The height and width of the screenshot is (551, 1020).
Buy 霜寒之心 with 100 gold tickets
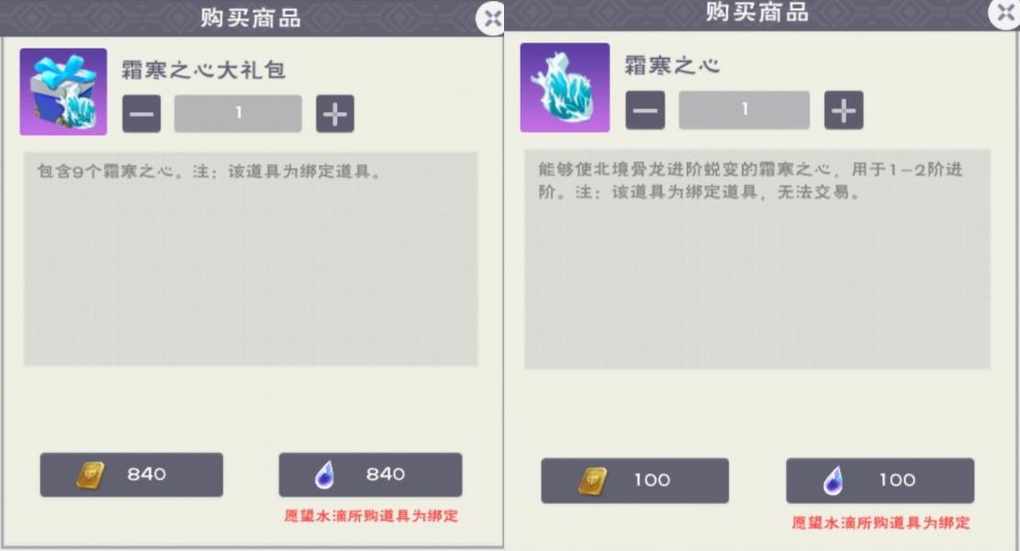coord(635,480)
